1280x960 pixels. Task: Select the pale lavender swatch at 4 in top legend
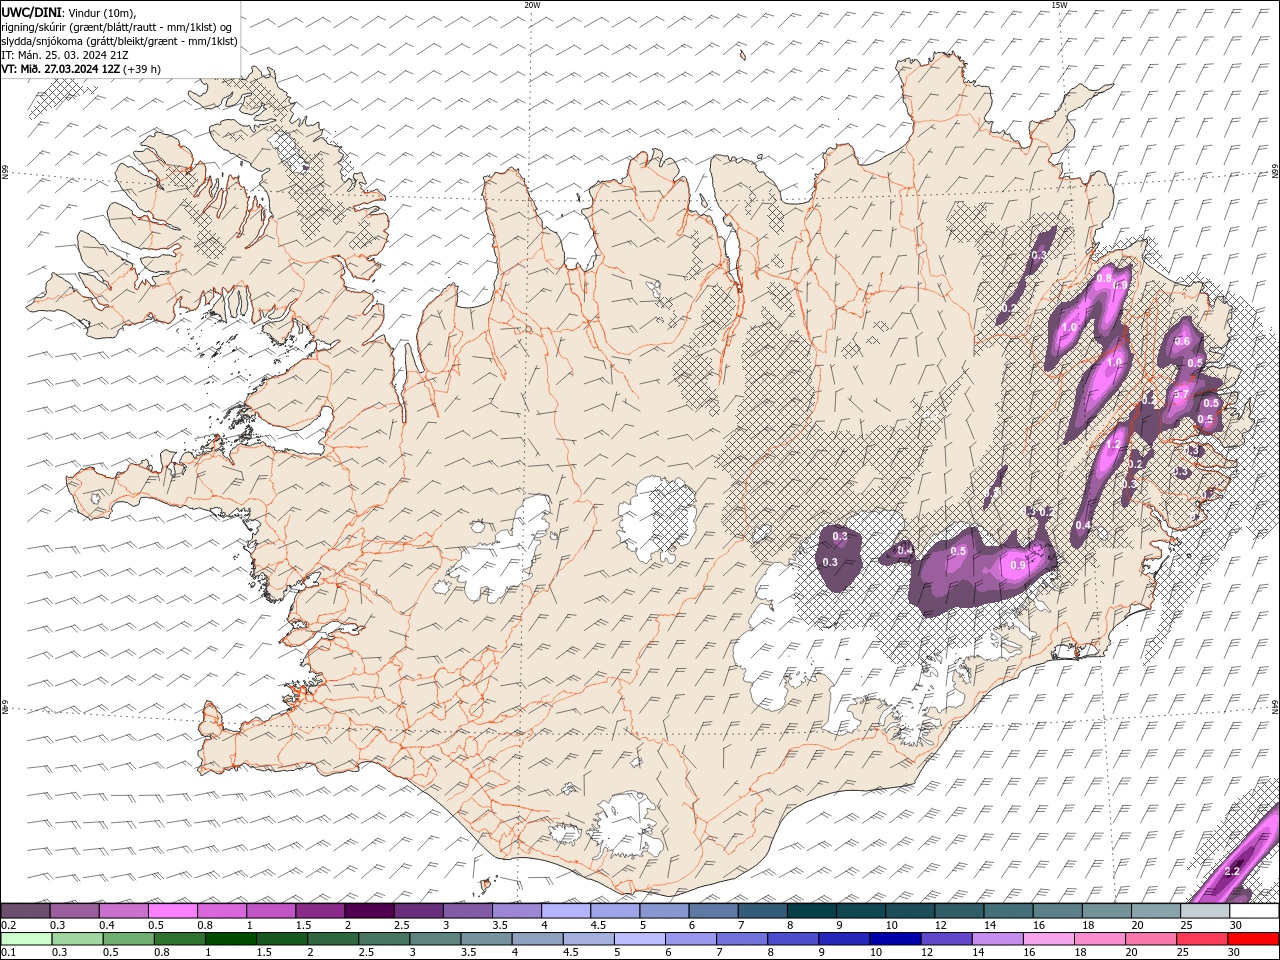566,910
